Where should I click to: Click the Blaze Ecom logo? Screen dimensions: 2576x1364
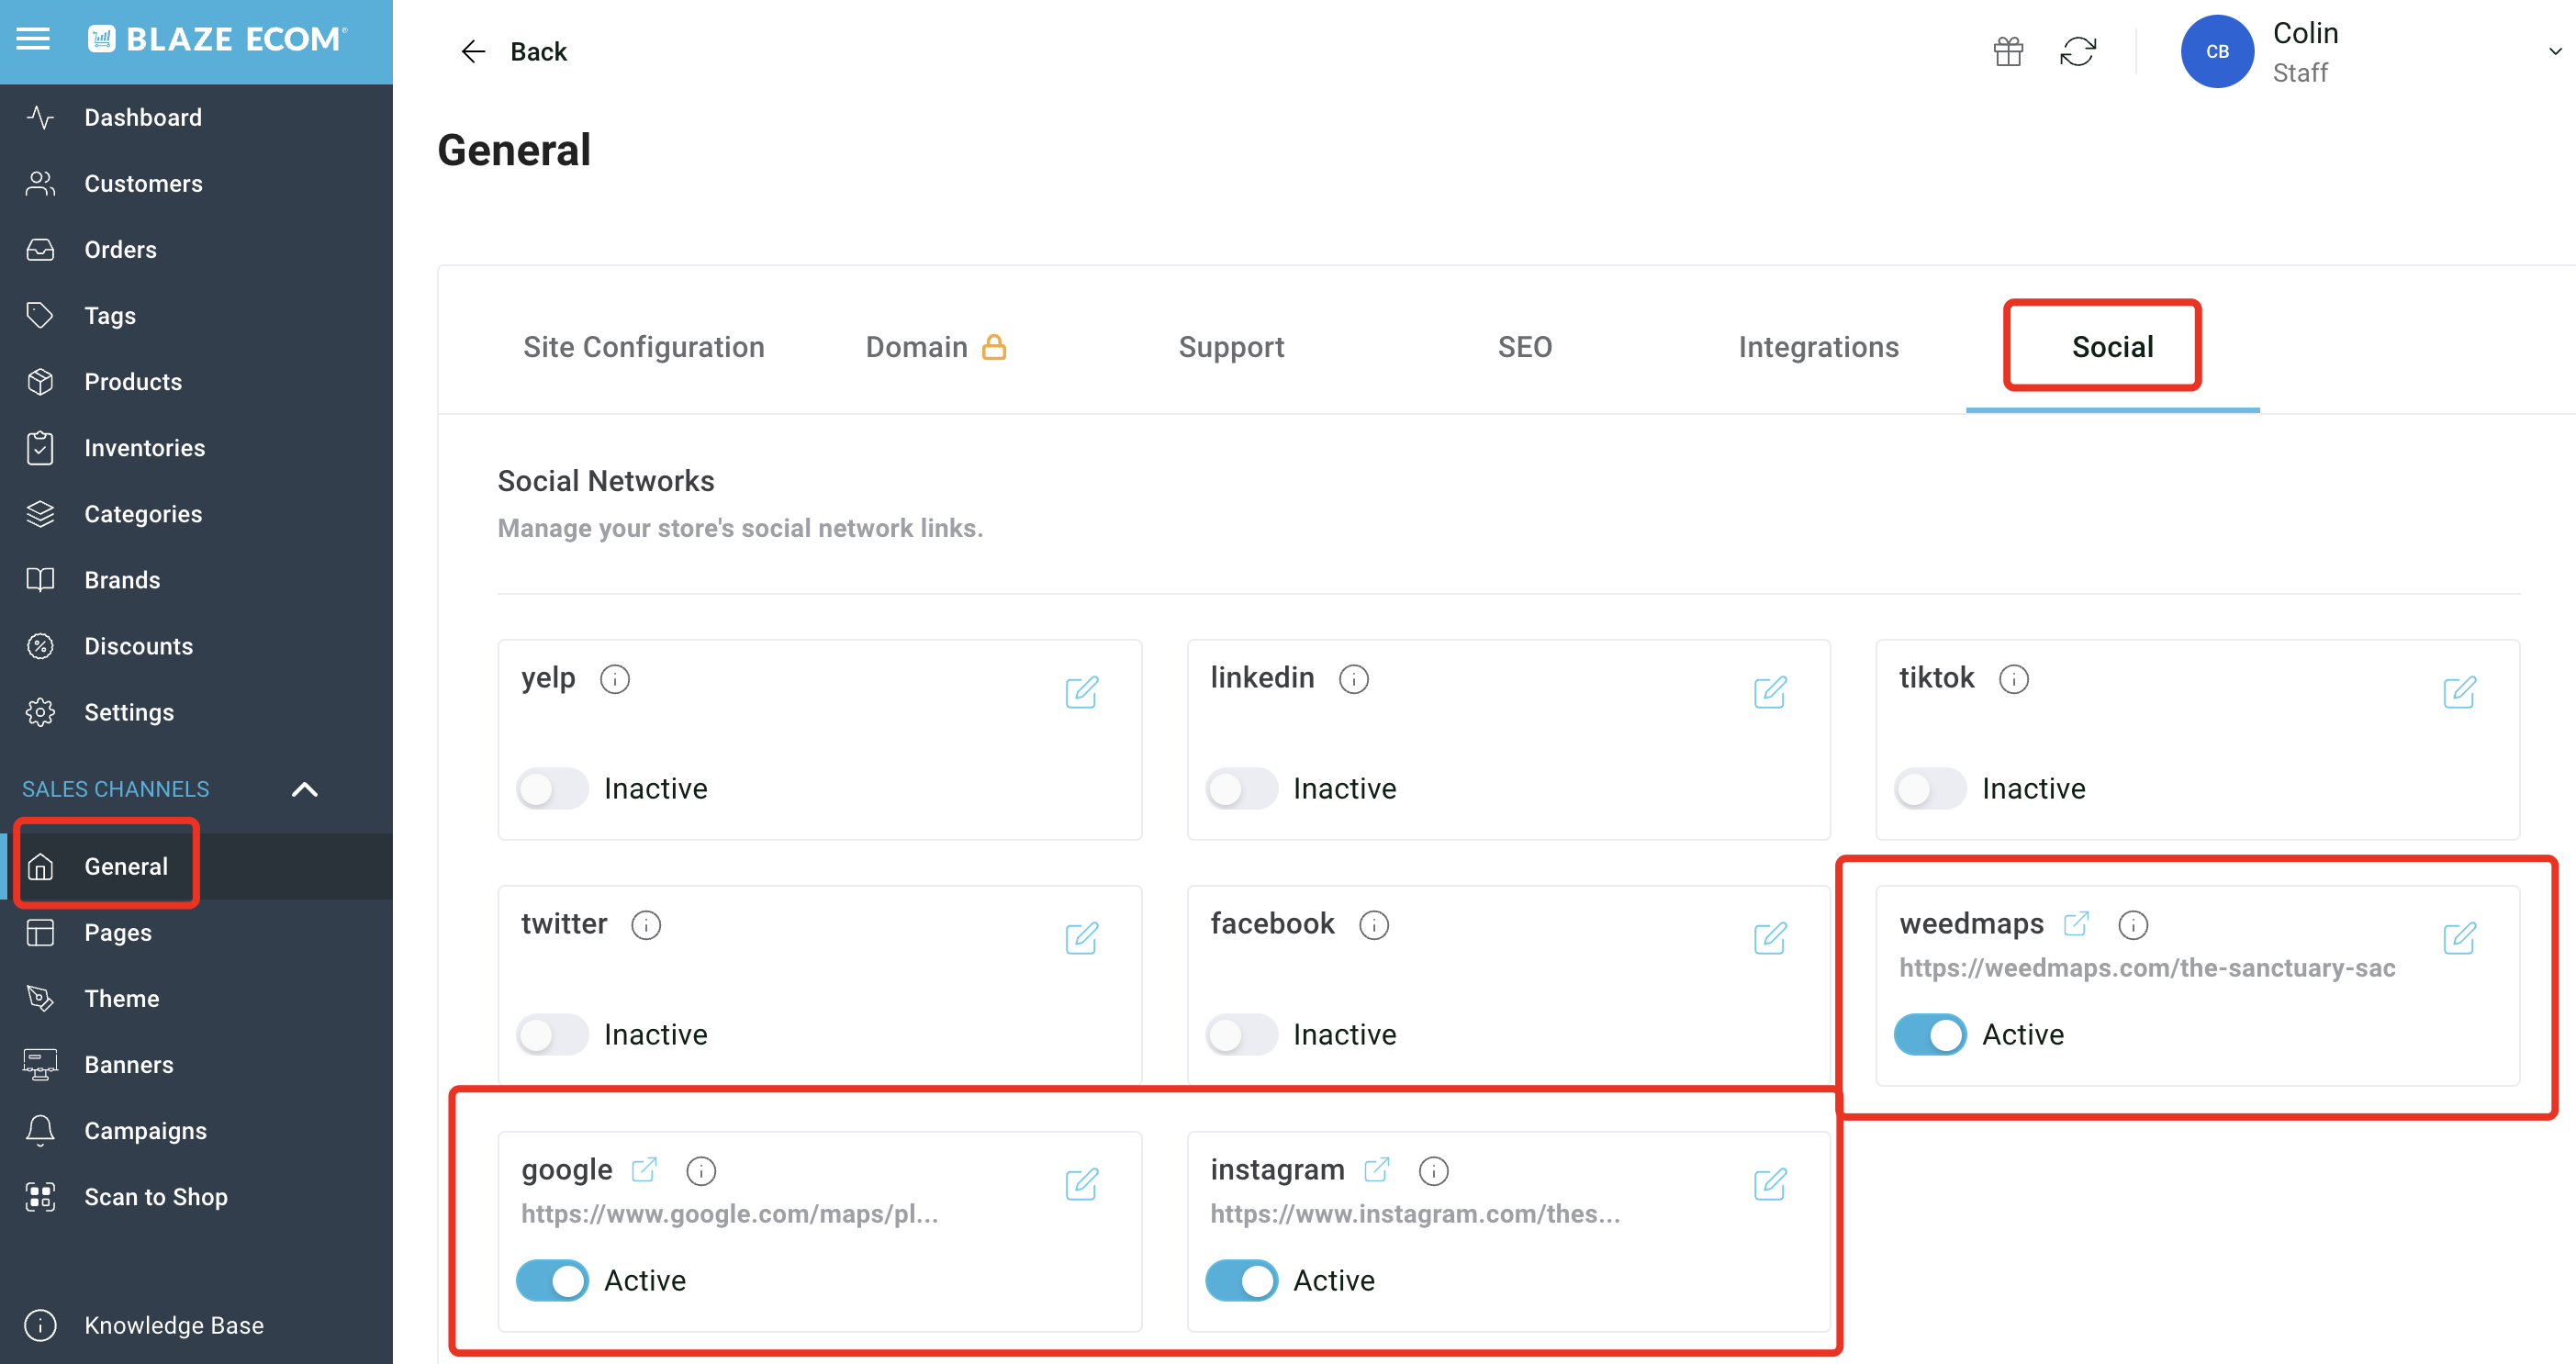pos(217,39)
